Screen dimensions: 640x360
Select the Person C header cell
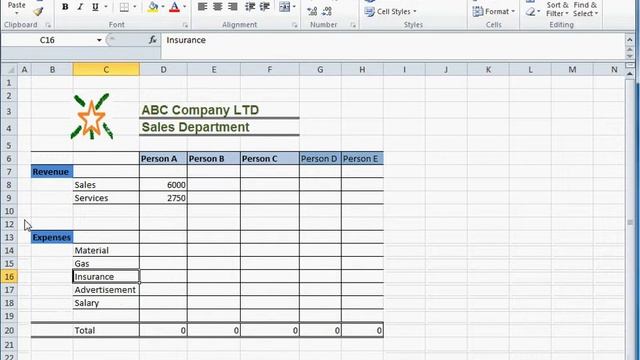(270, 159)
